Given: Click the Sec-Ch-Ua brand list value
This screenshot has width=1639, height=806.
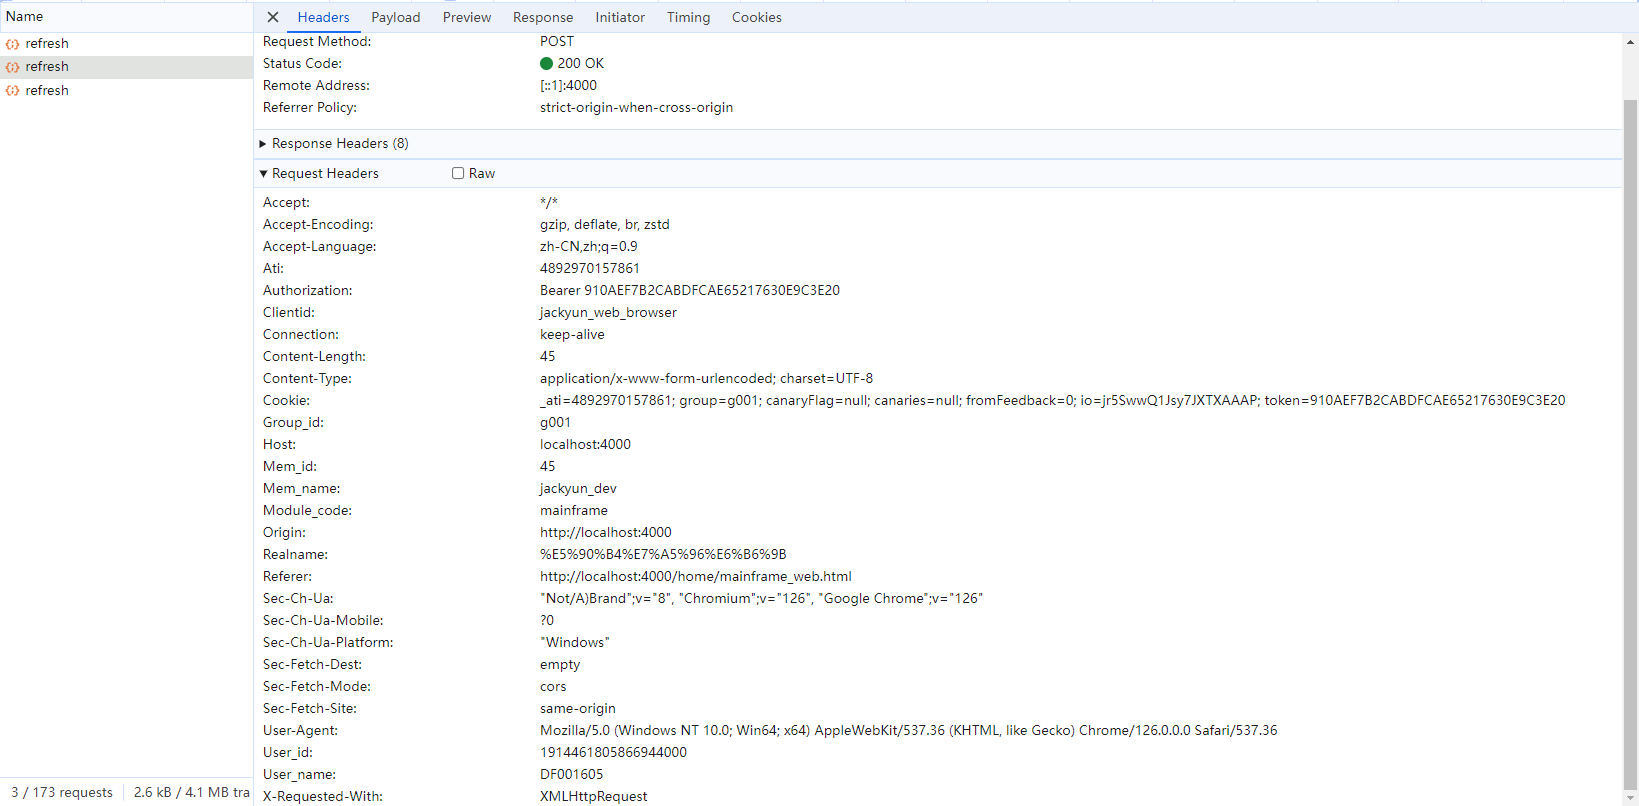Looking at the screenshot, I should 761,599.
